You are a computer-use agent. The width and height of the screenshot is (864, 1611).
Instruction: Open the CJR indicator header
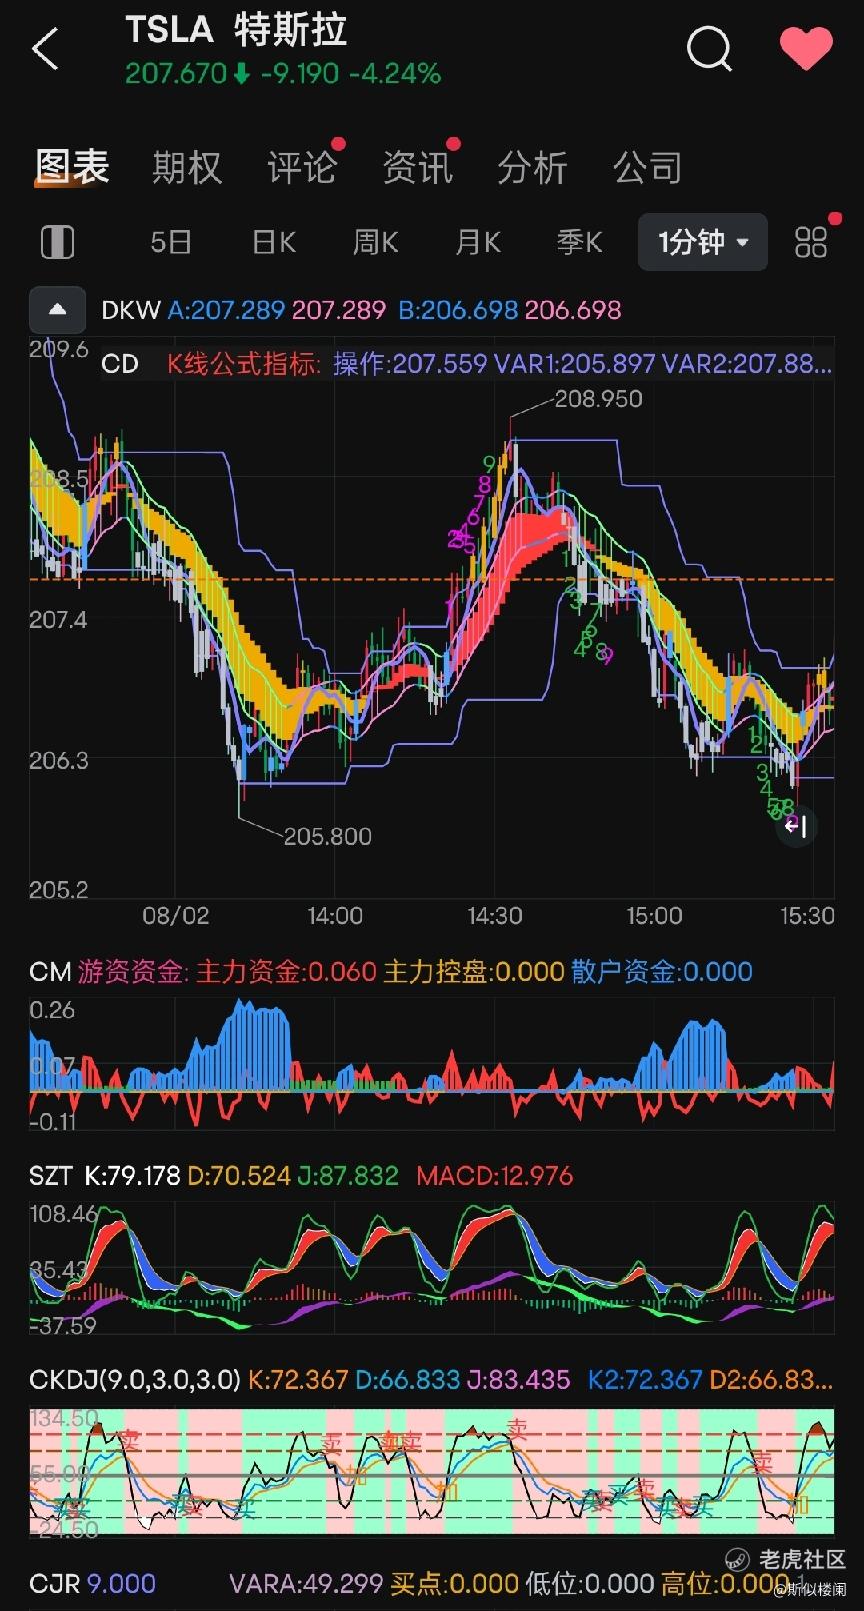tap(92, 1584)
